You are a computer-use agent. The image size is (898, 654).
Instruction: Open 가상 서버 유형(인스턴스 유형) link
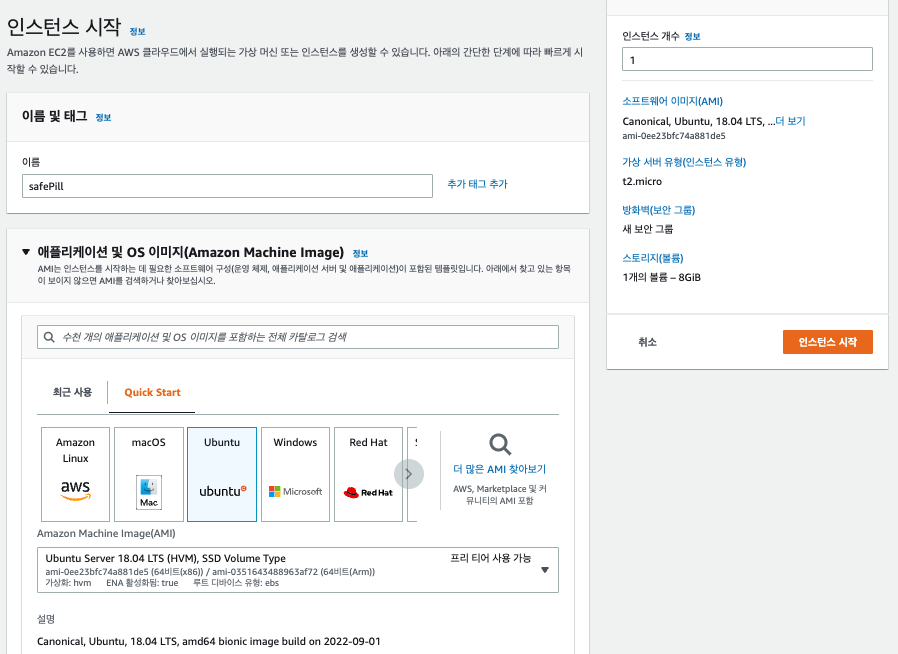(x=684, y=161)
